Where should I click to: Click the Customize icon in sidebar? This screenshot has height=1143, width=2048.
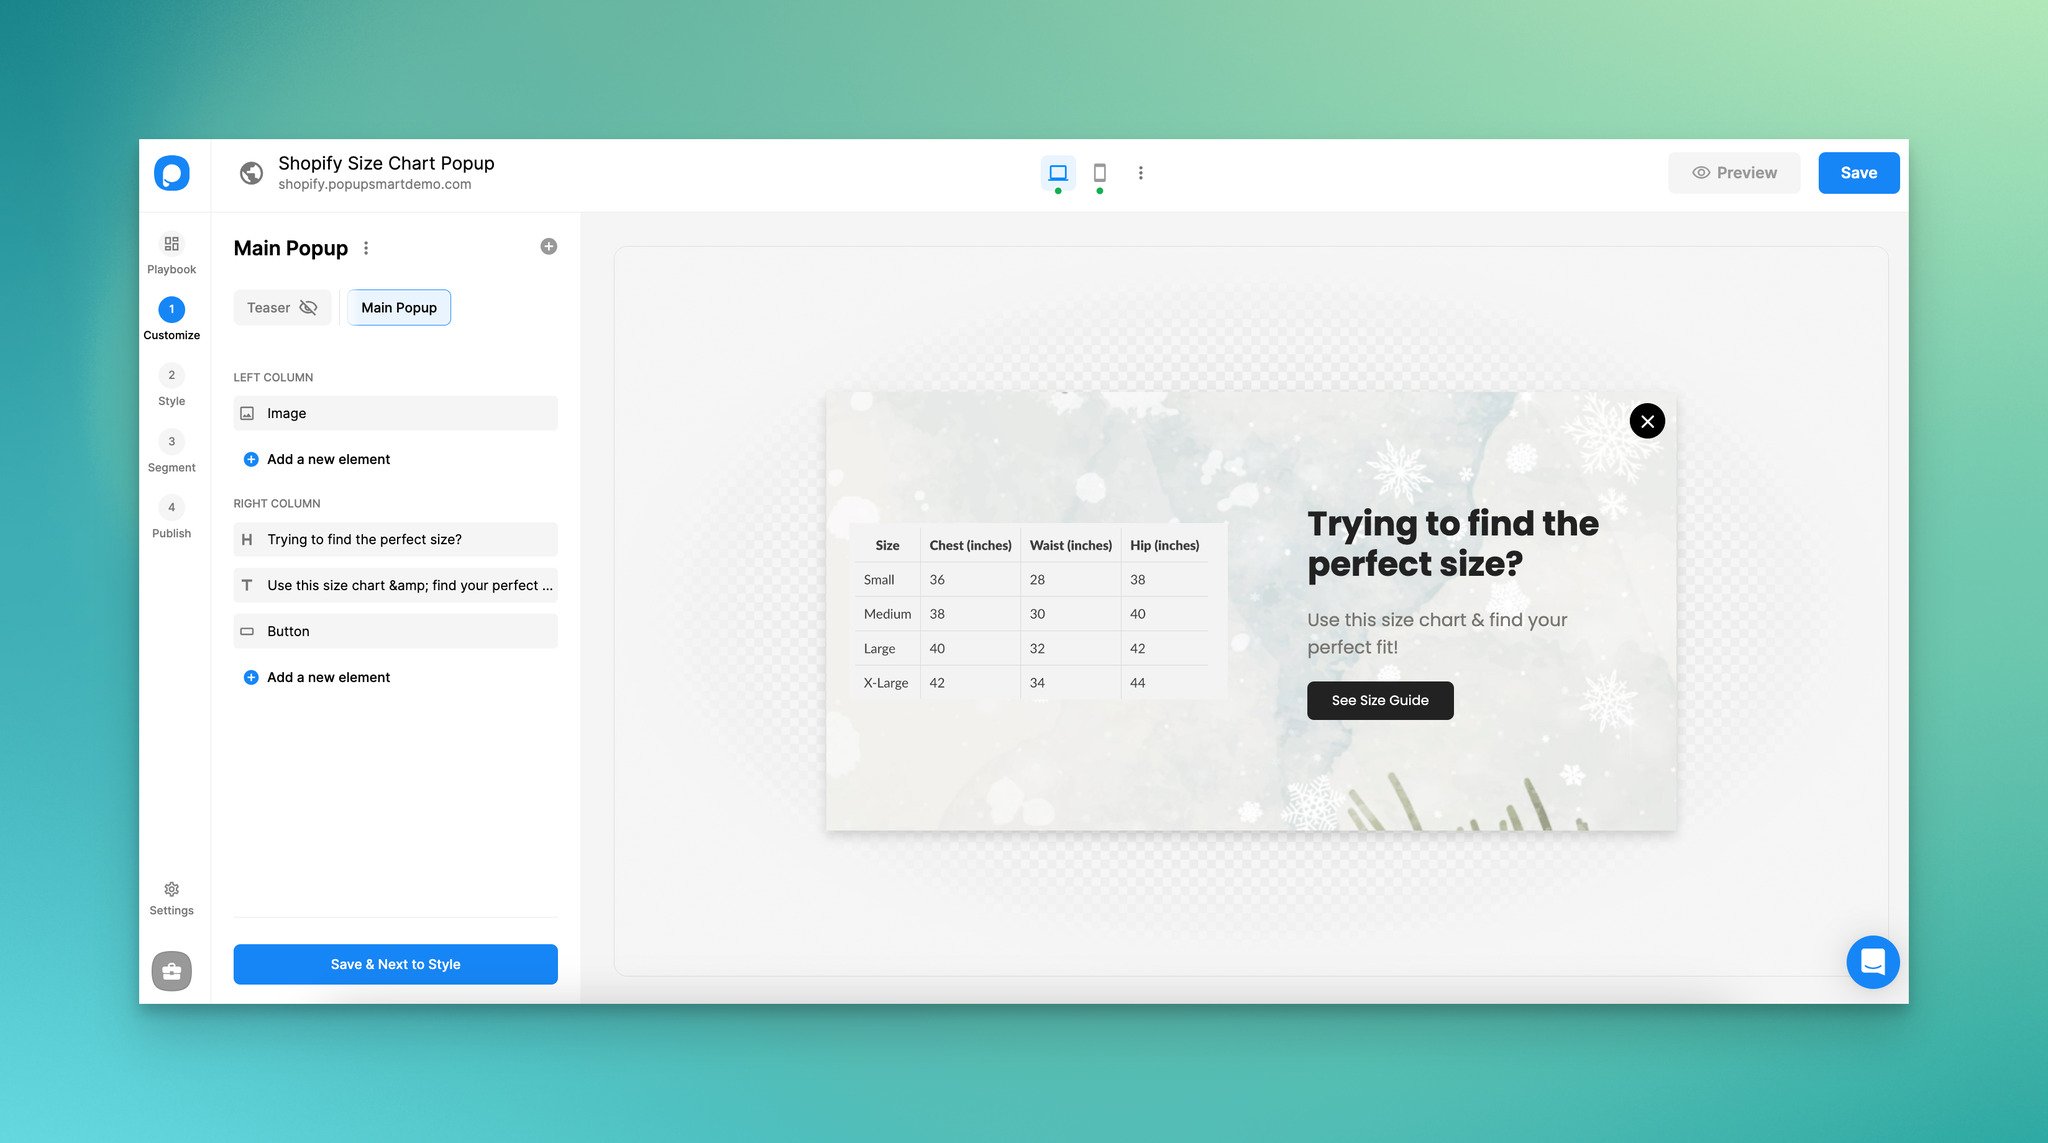[172, 309]
